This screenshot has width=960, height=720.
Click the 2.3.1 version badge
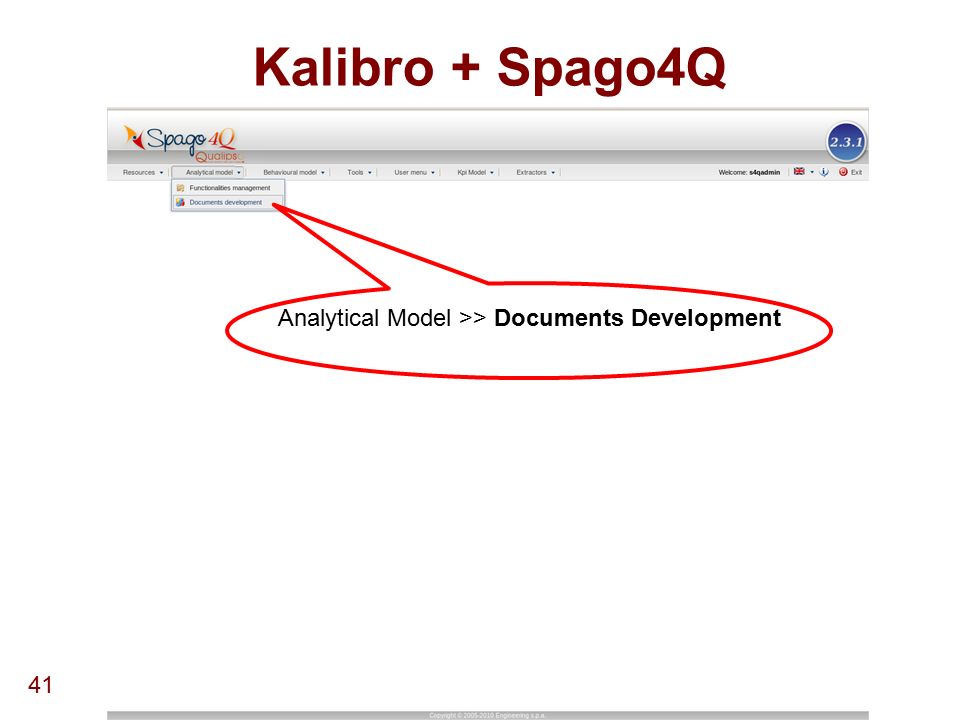click(846, 142)
